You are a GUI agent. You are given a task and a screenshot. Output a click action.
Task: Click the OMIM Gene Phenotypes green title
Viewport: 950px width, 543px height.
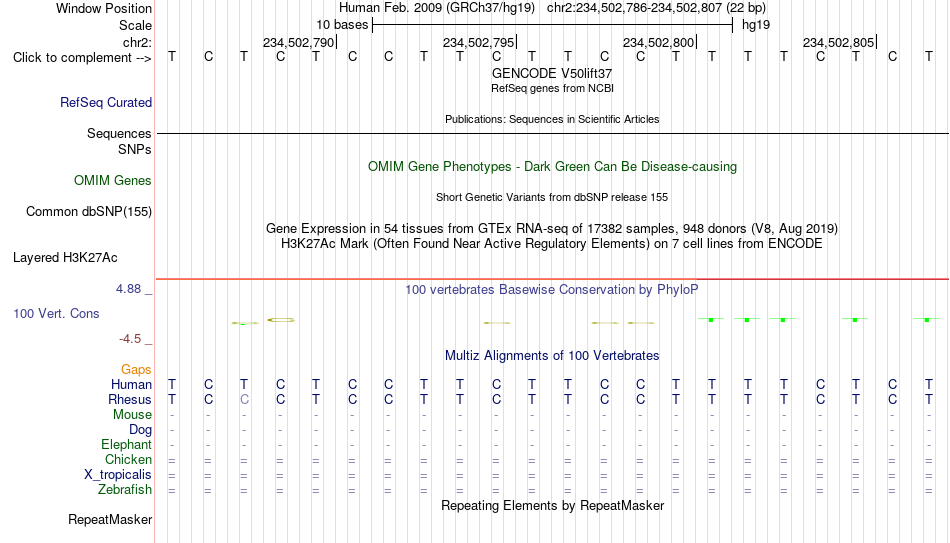pyautogui.click(x=552, y=167)
